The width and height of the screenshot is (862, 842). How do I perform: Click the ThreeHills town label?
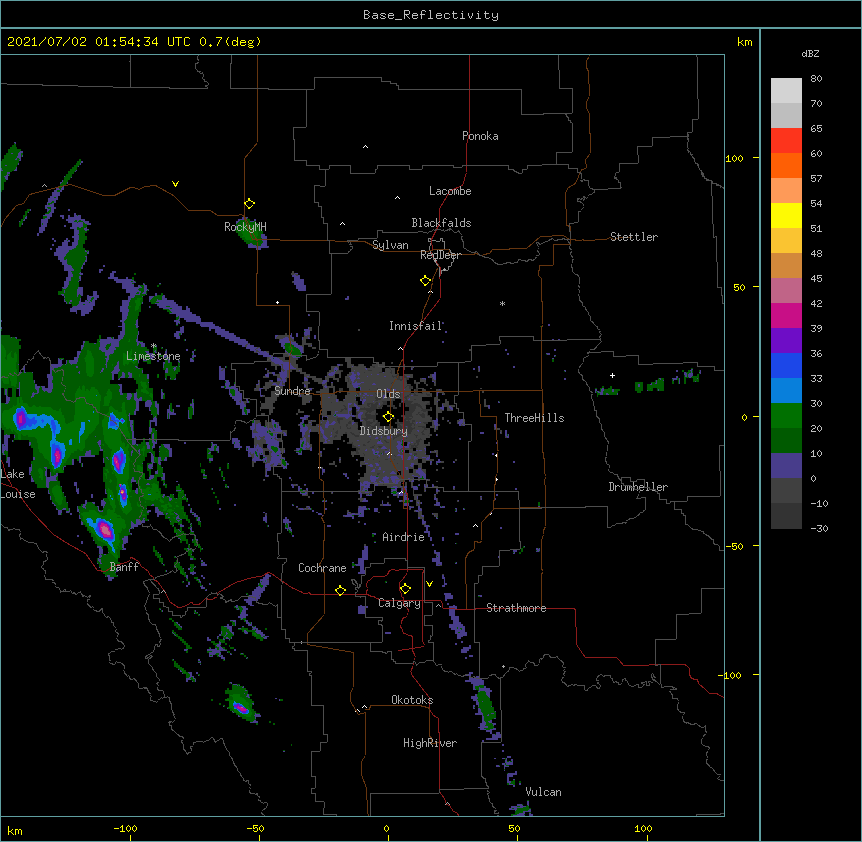(x=534, y=418)
